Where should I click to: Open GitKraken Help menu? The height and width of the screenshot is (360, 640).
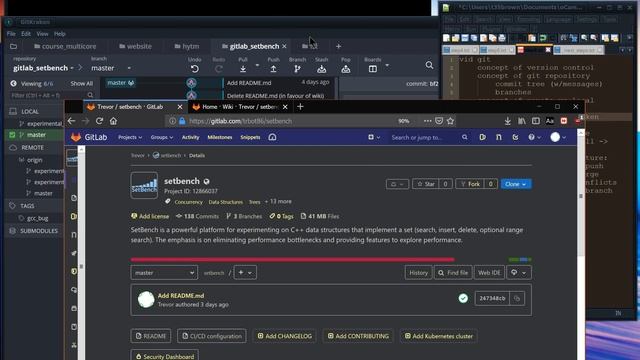[x=60, y=33]
